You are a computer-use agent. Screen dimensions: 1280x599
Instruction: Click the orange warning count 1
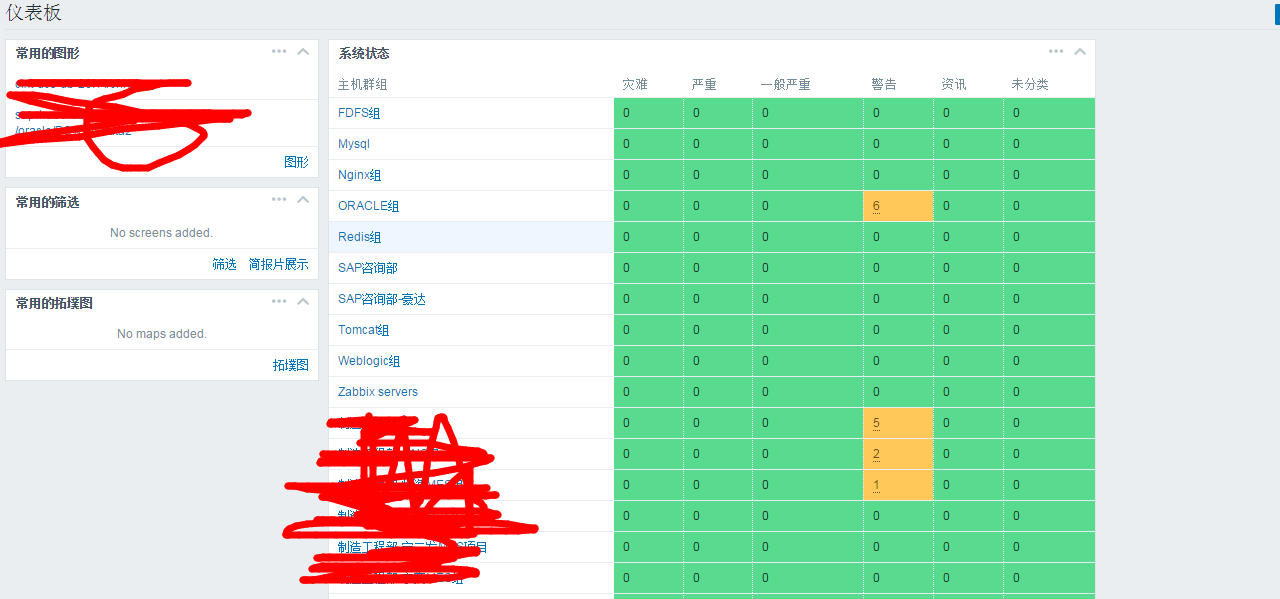pos(876,485)
